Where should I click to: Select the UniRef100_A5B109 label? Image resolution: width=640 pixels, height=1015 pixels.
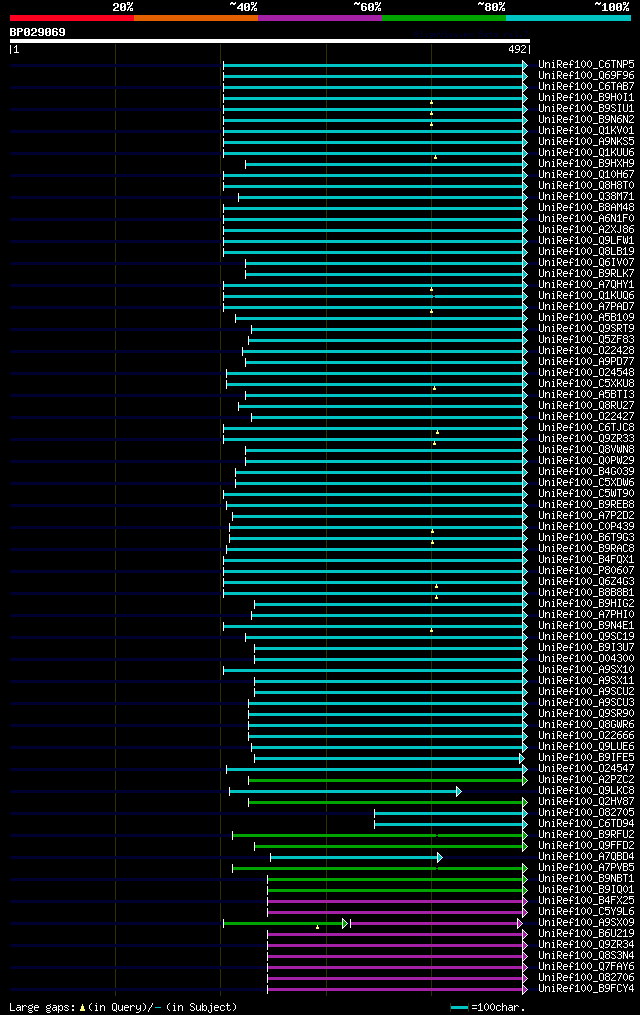click(x=586, y=318)
